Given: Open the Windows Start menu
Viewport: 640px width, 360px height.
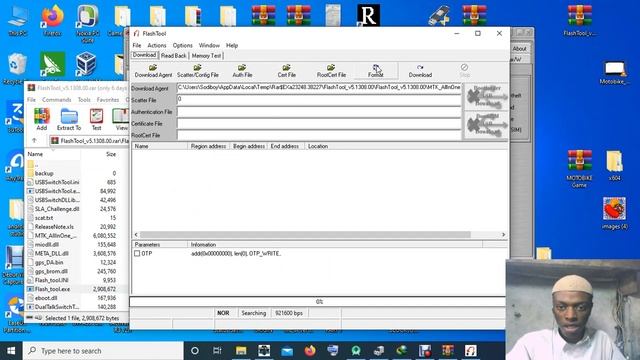Looking at the screenshot, I should [11, 351].
